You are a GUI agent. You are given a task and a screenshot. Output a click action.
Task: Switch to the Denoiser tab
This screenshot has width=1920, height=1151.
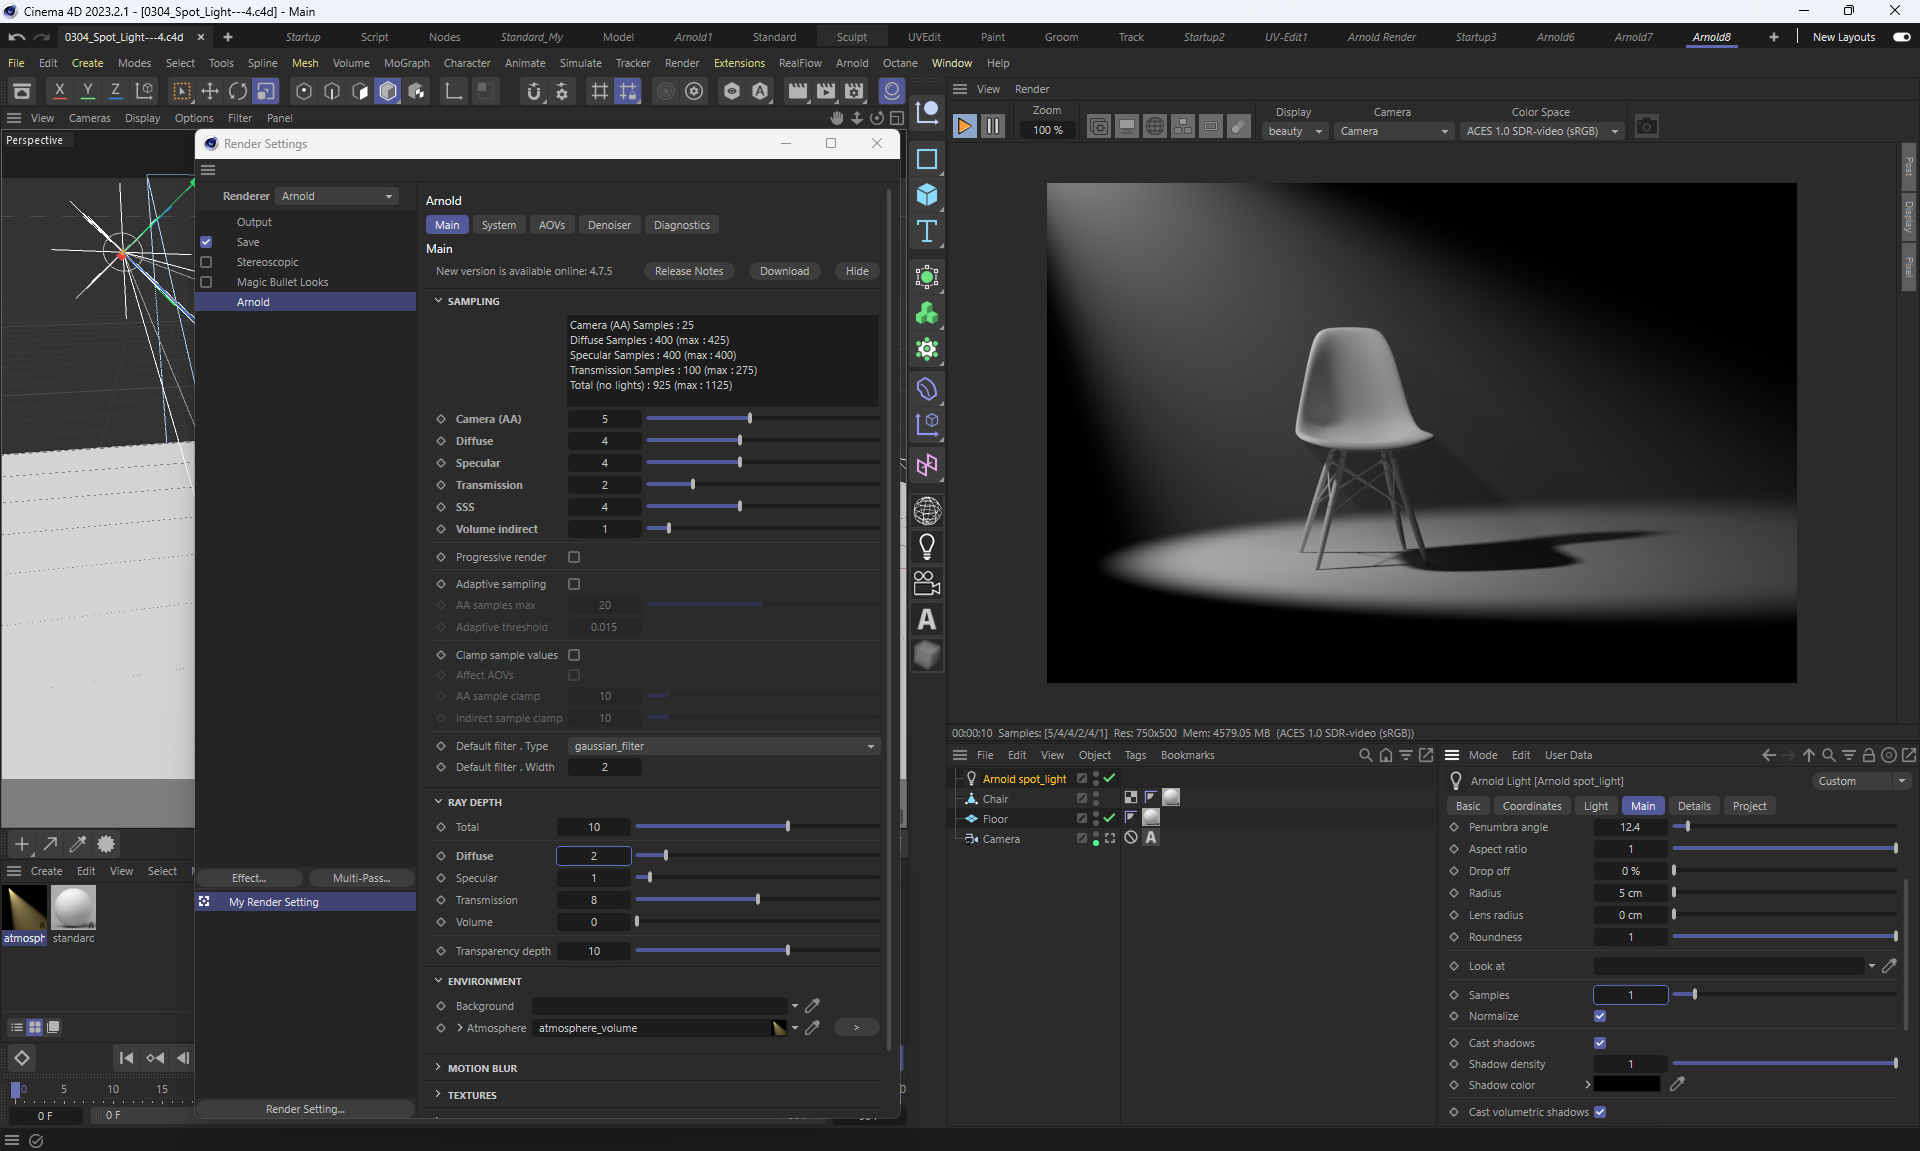[x=609, y=225]
